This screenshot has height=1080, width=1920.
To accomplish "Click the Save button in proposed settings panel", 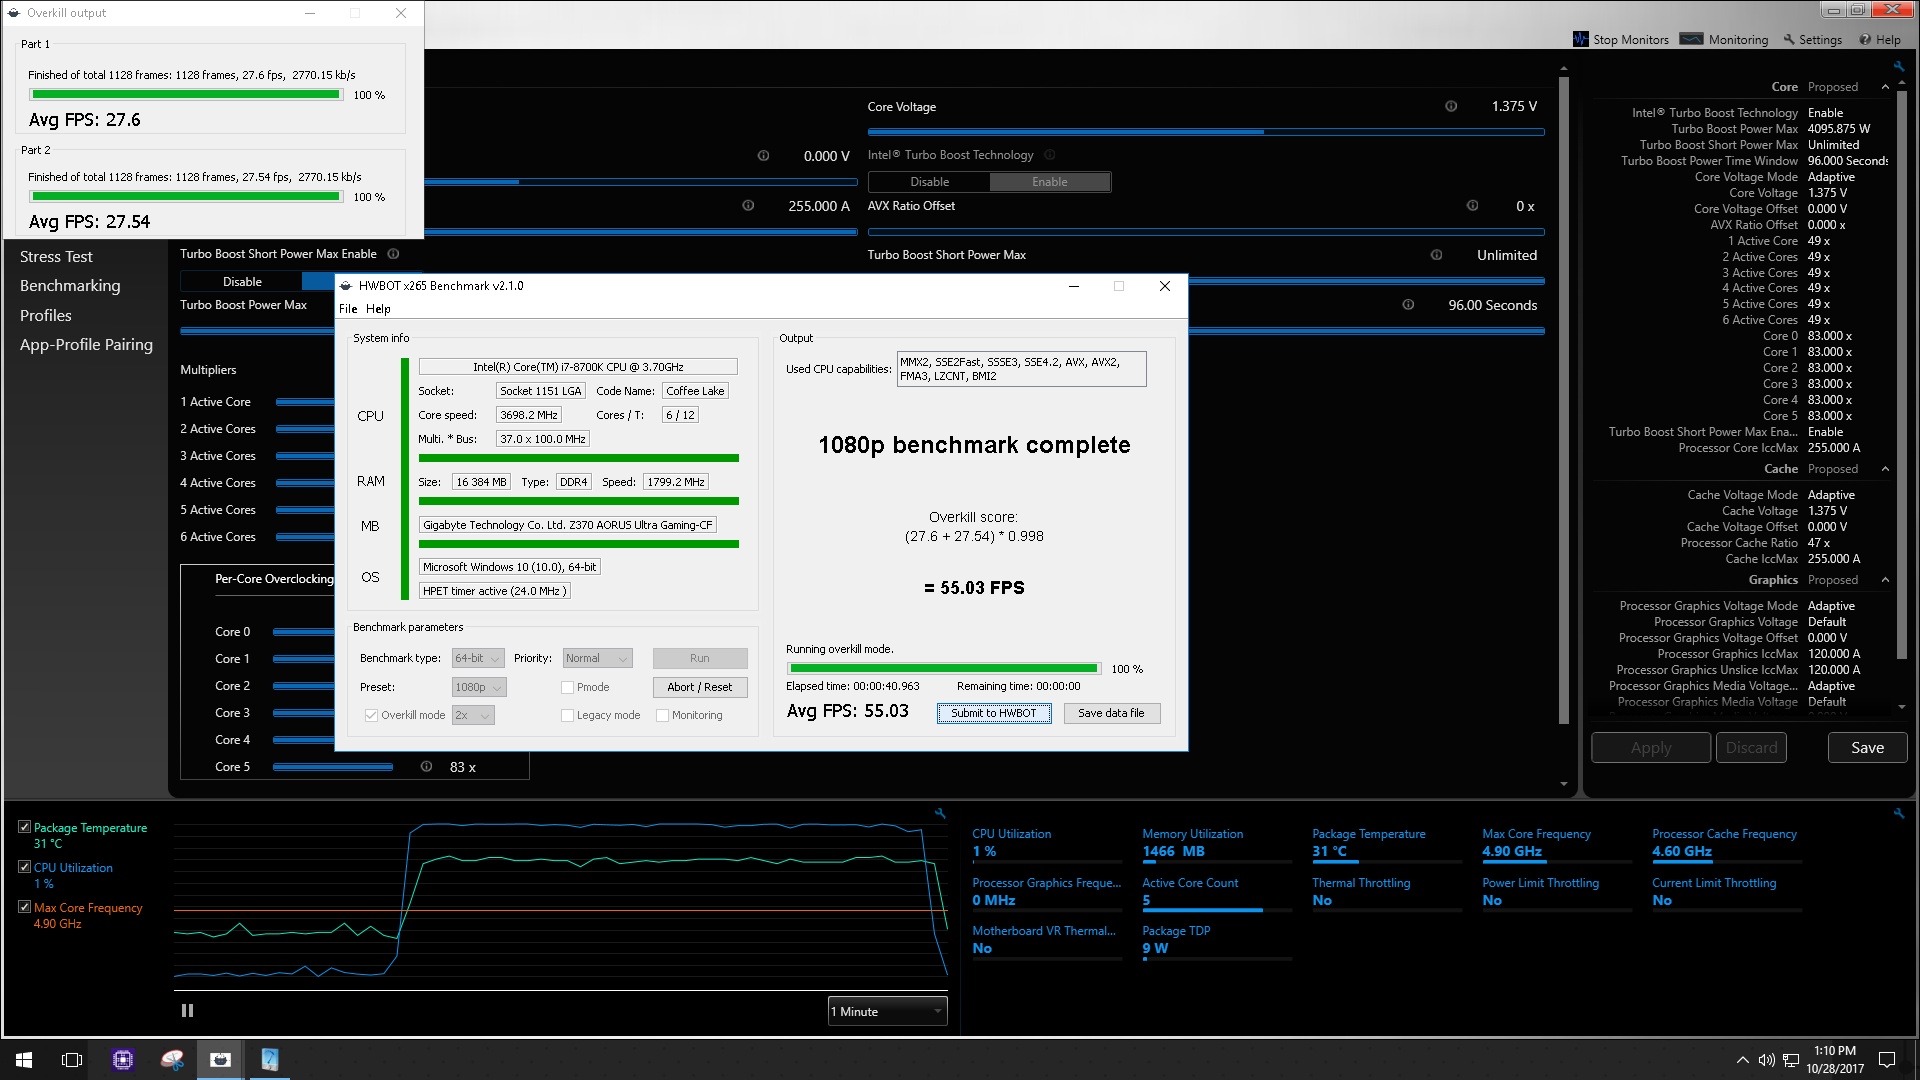I will coord(1867,747).
